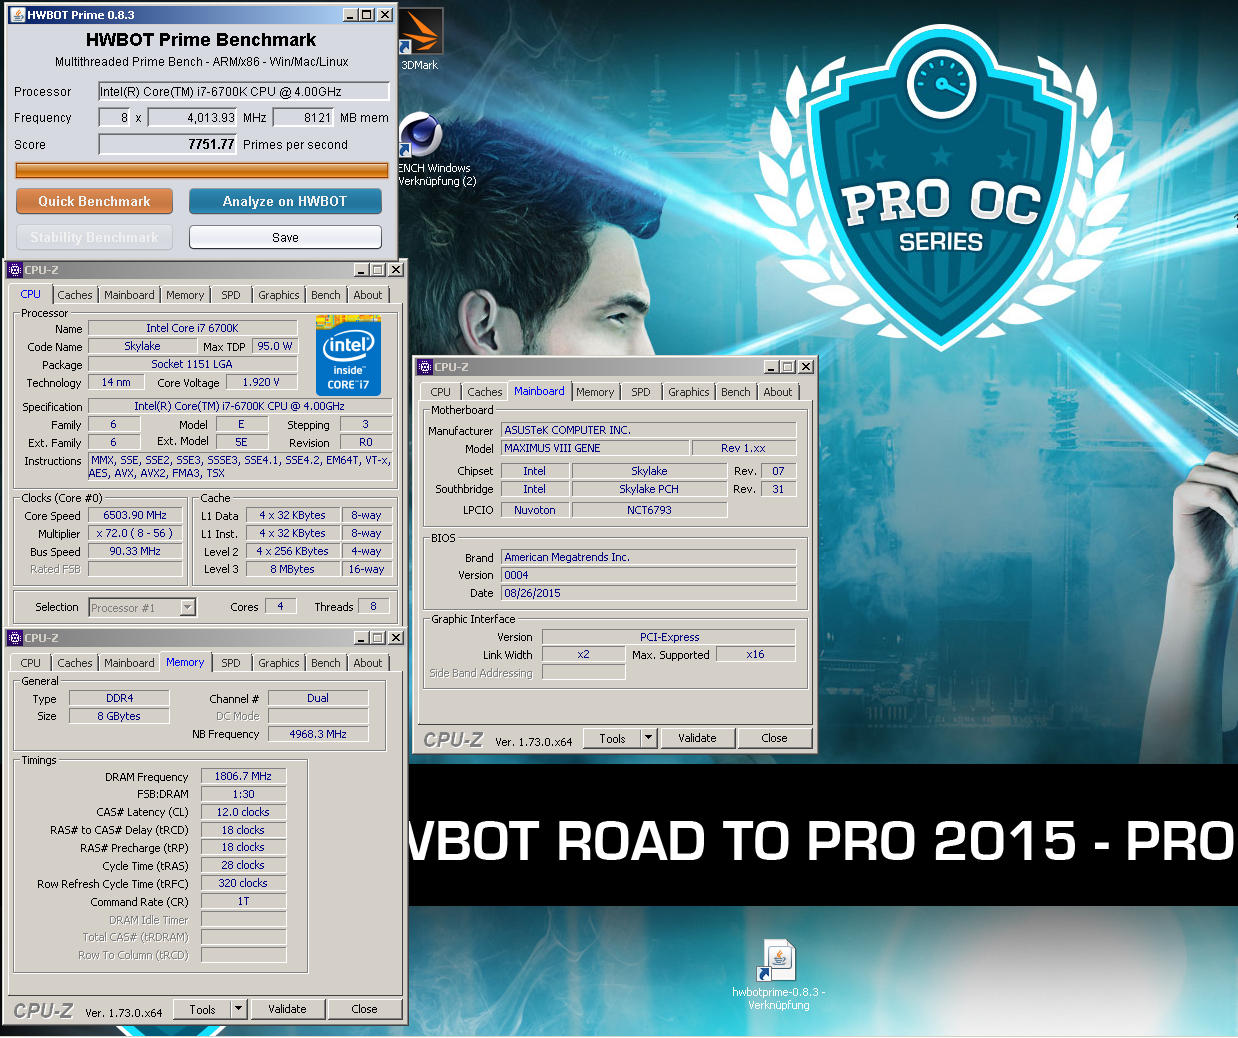Click Close in the CPU-Z Mainboard window
This screenshot has width=1238, height=1038.
[x=774, y=738]
